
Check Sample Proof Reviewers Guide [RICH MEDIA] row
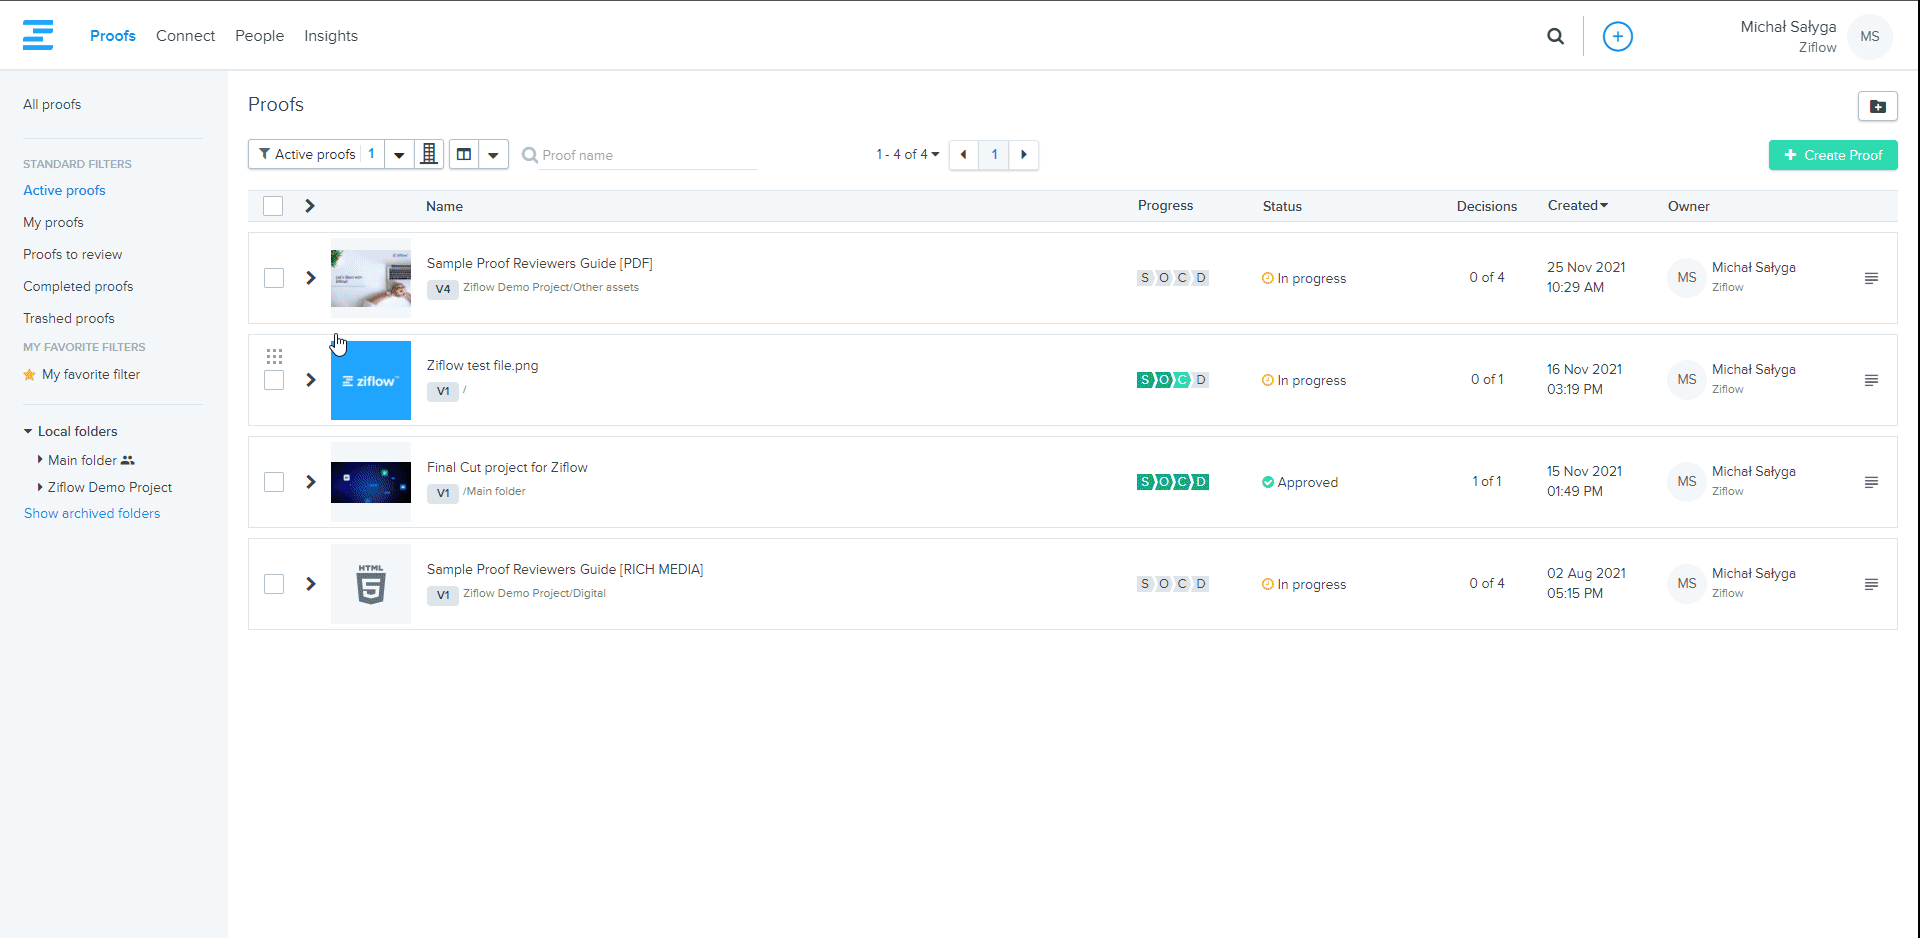274,584
